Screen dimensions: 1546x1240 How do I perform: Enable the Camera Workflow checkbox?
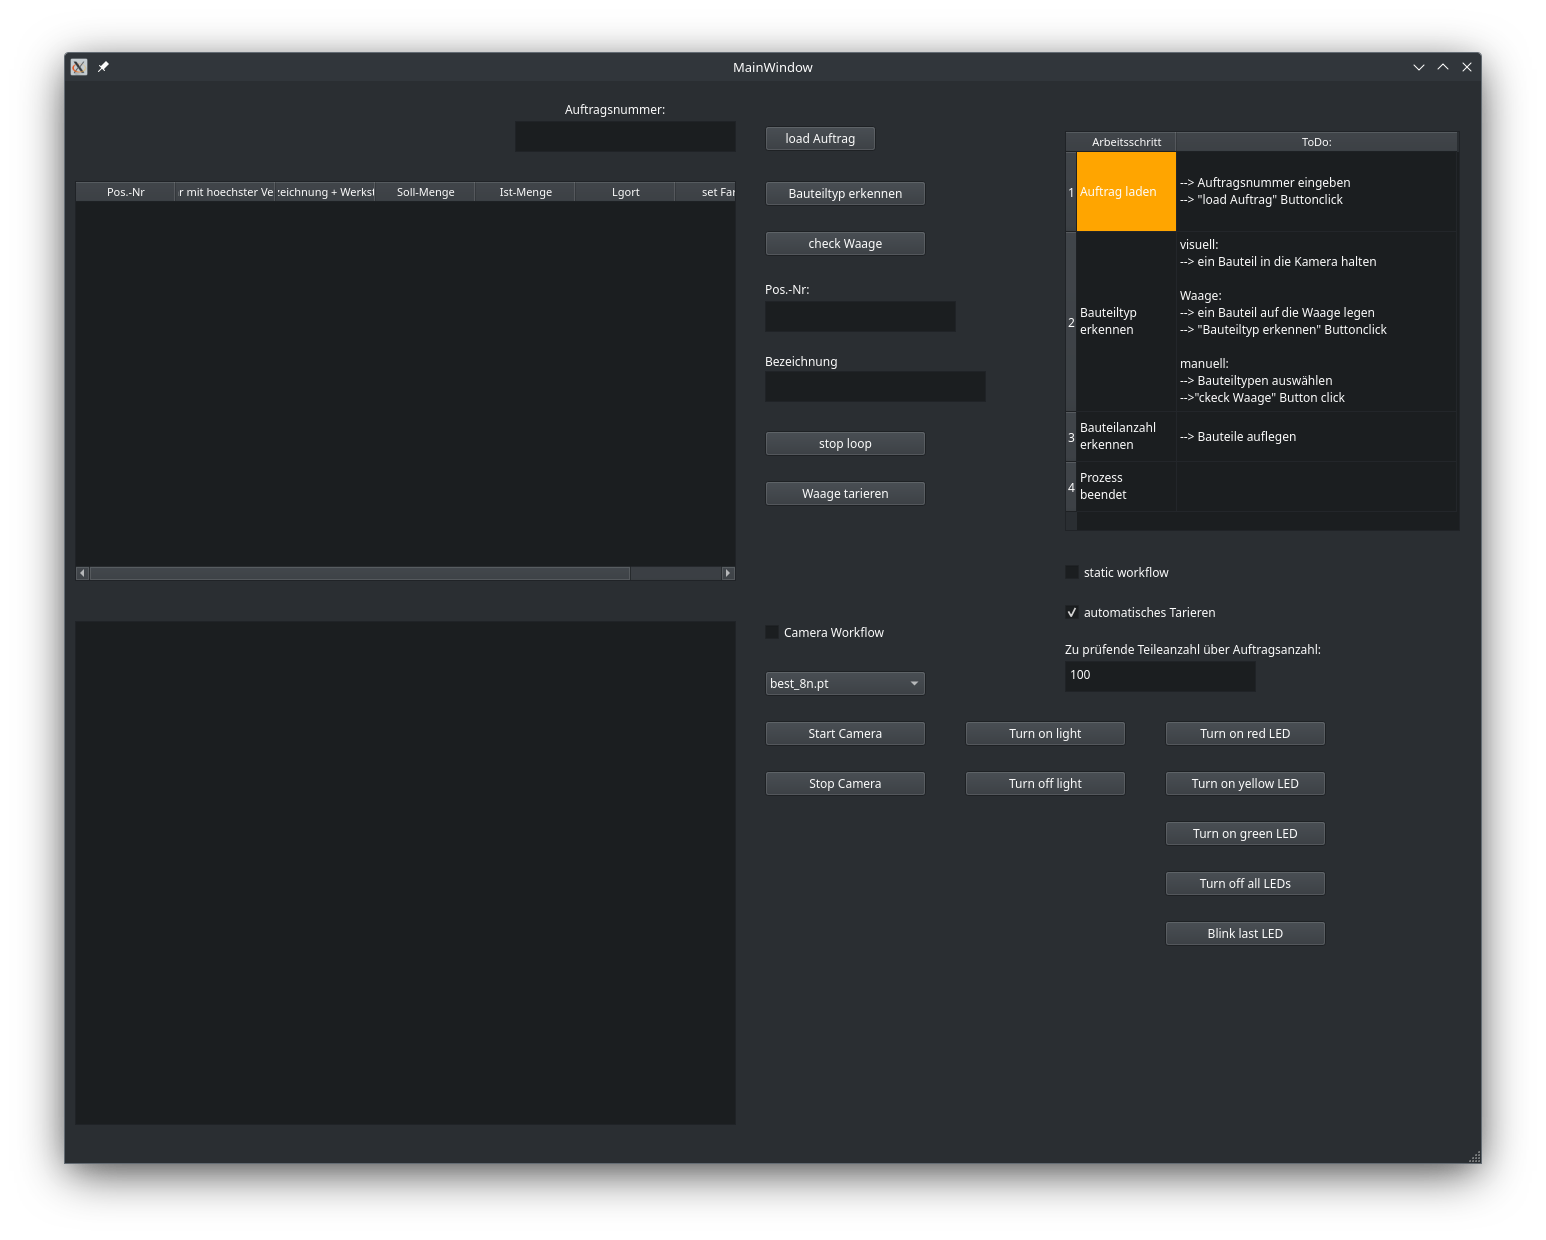772,633
